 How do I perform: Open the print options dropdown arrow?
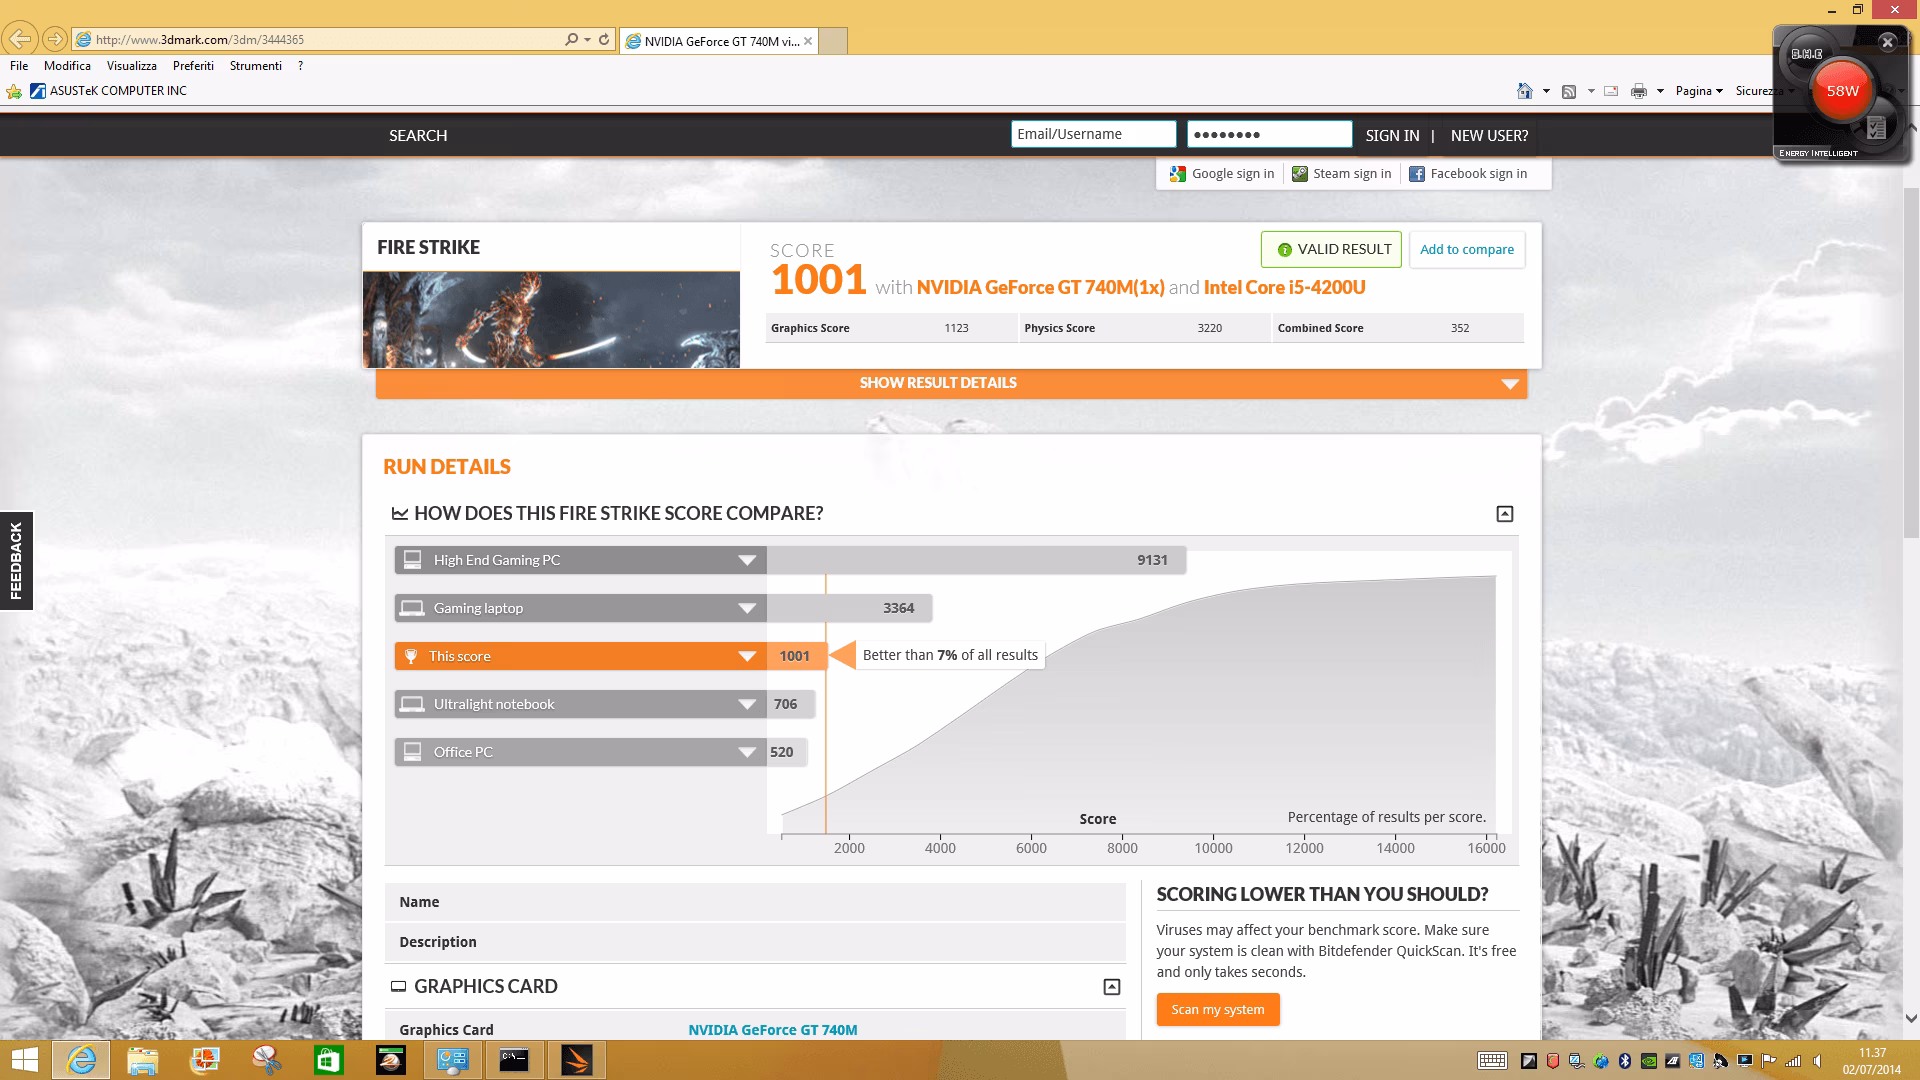[x=1660, y=91]
